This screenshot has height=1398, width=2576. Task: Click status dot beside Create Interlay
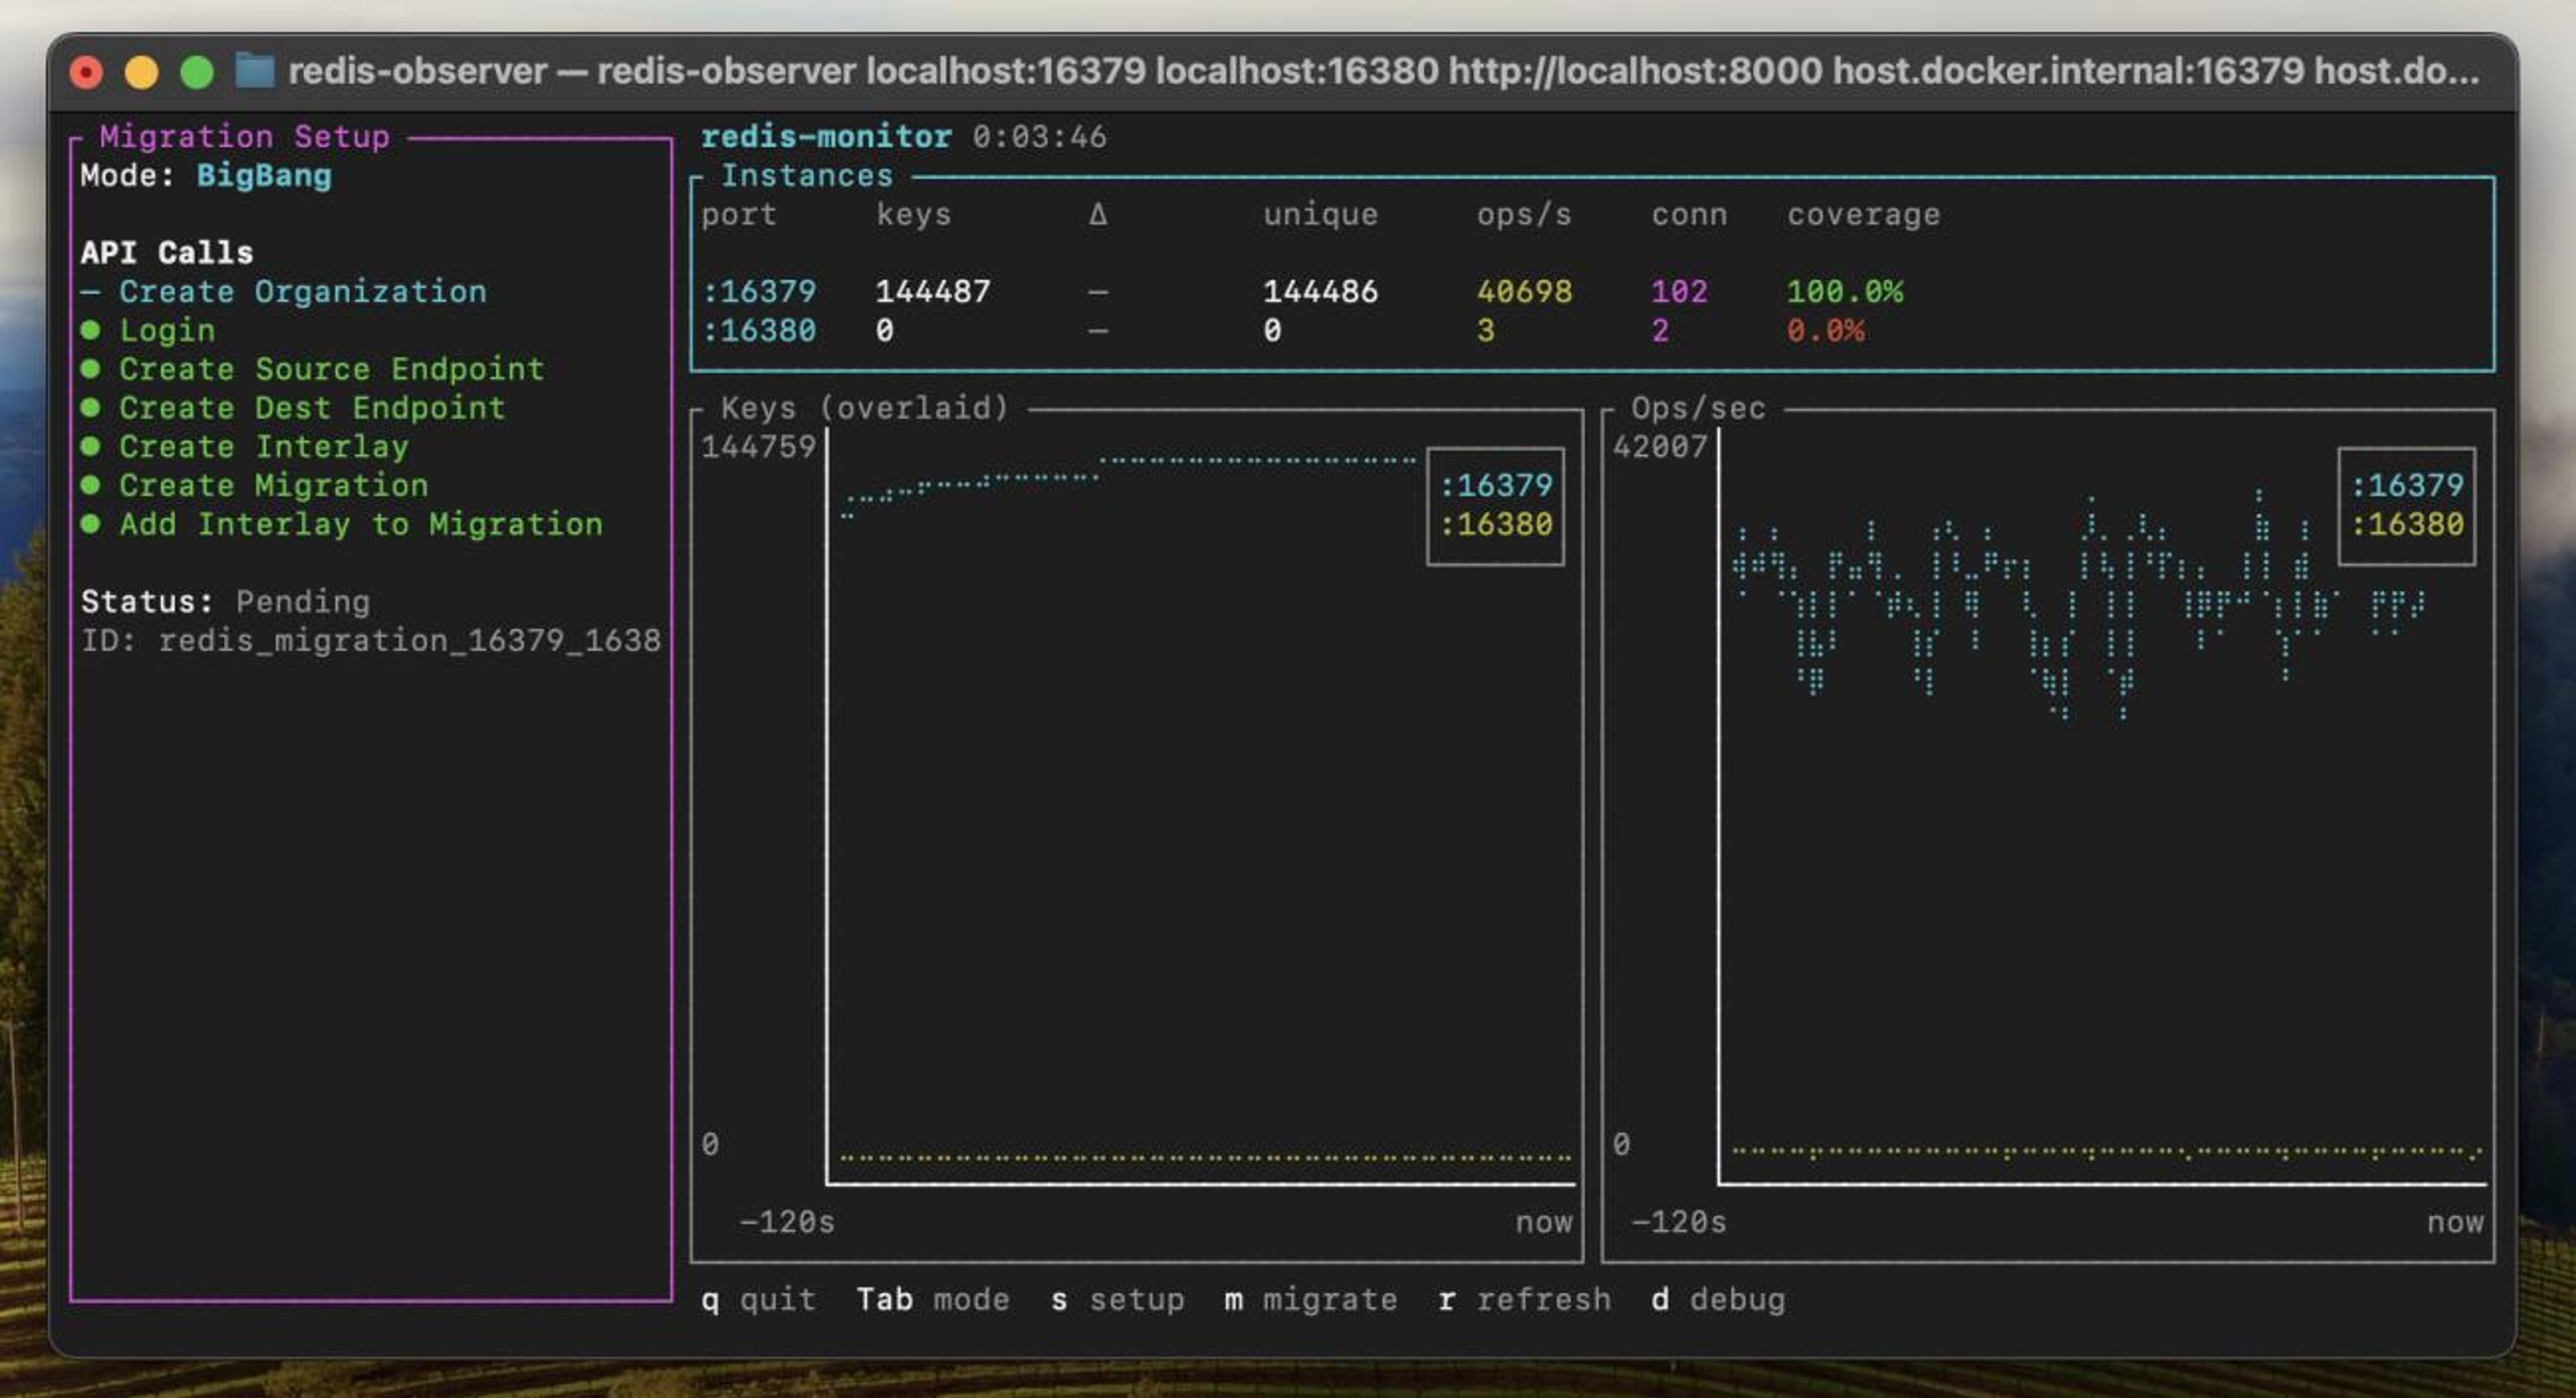90,446
